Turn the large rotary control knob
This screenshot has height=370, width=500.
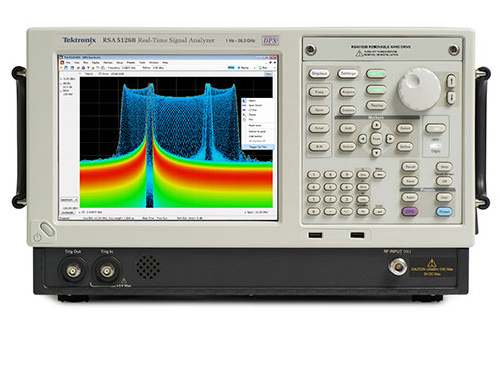[x=419, y=89]
